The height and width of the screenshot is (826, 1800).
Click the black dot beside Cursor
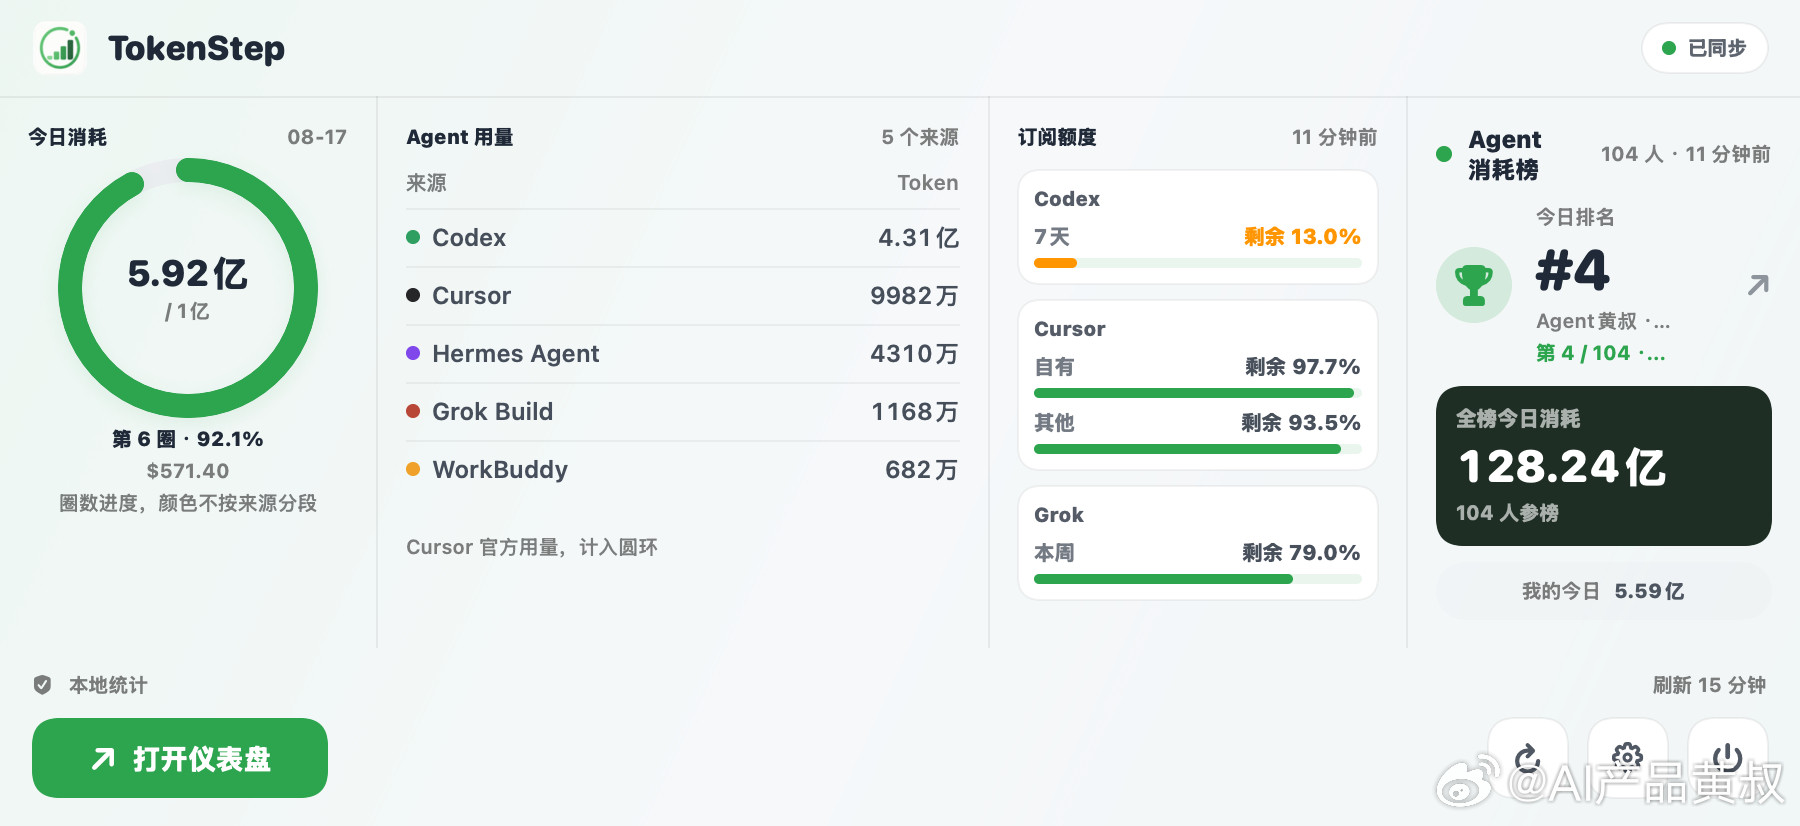(x=413, y=295)
